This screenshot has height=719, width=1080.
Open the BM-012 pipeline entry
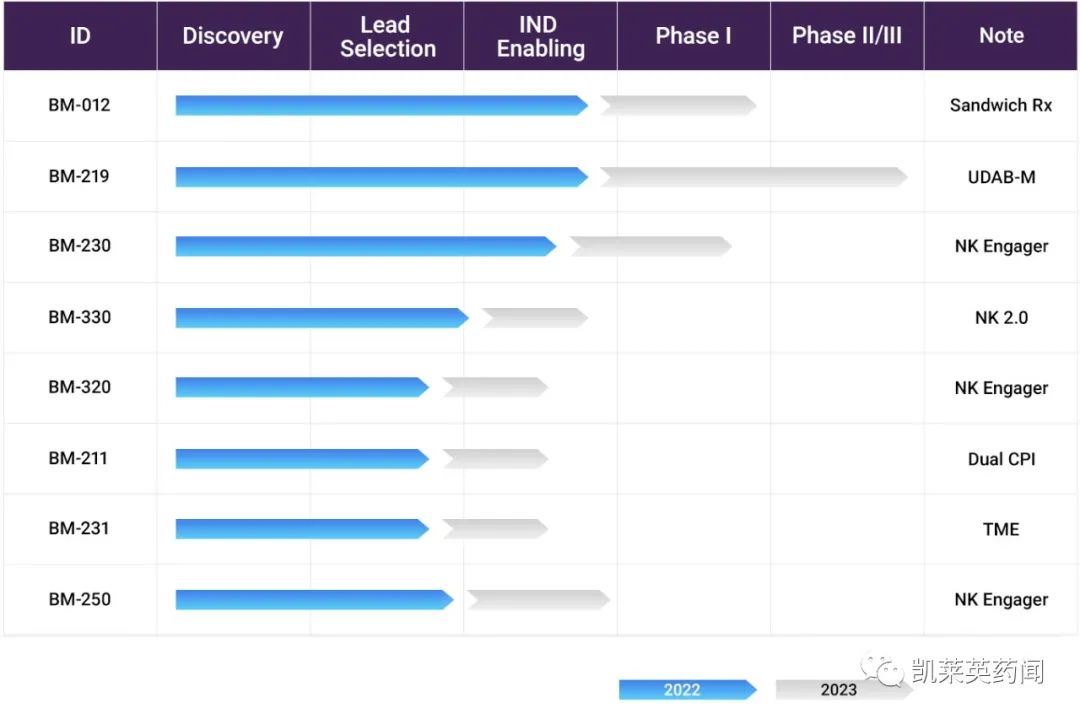[79, 106]
